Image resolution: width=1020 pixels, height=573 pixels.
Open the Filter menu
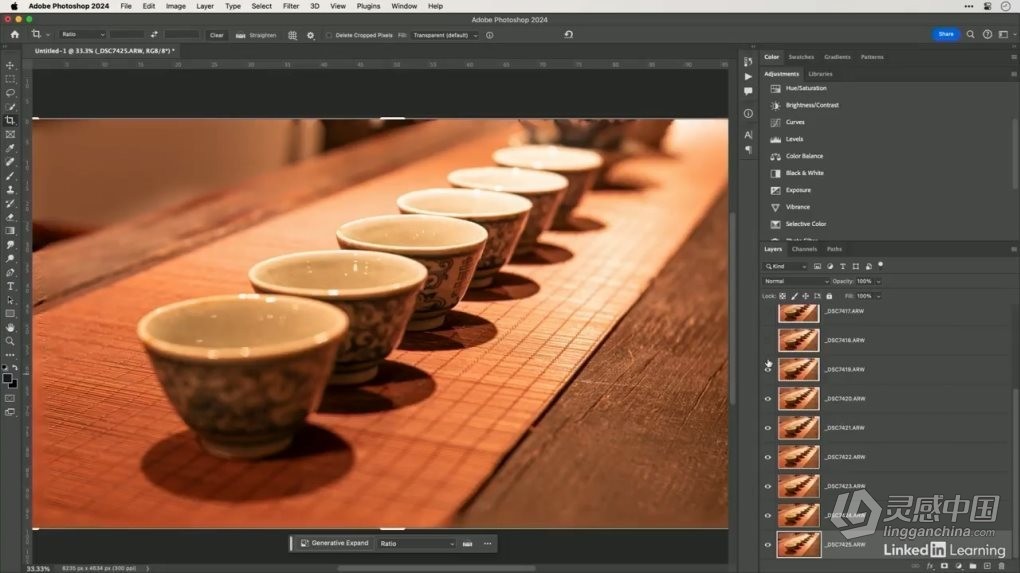291,6
